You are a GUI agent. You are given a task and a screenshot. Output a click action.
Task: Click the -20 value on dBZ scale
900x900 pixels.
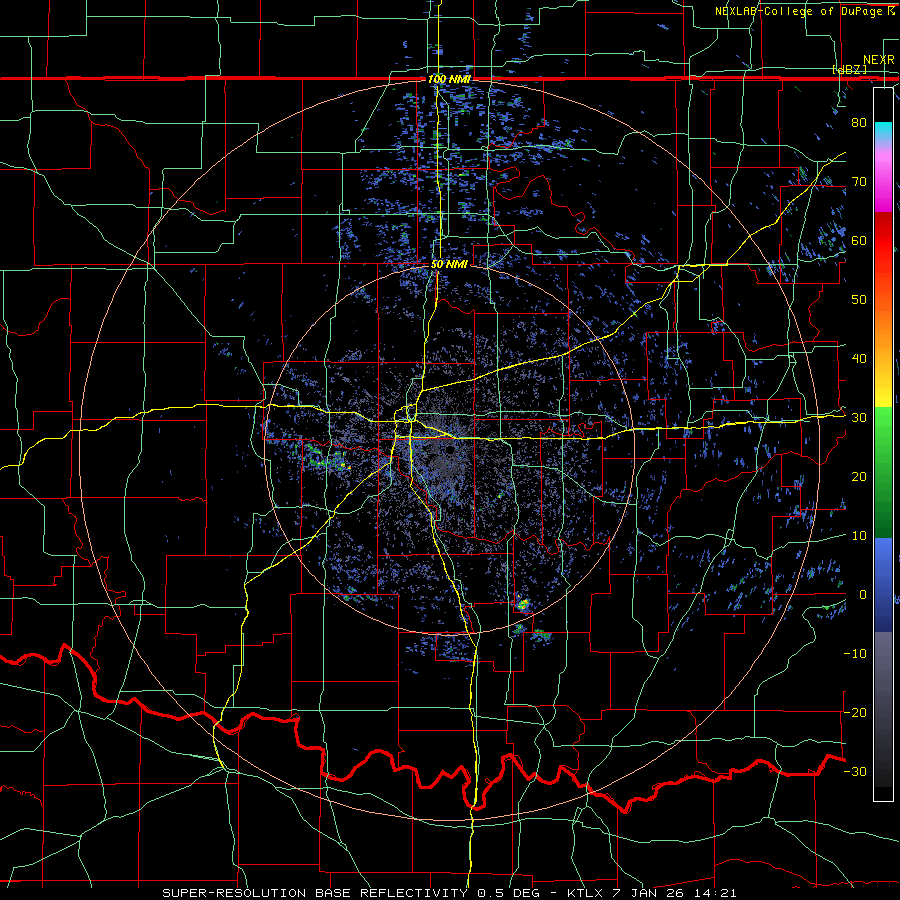pyautogui.click(x=855, y=712)
